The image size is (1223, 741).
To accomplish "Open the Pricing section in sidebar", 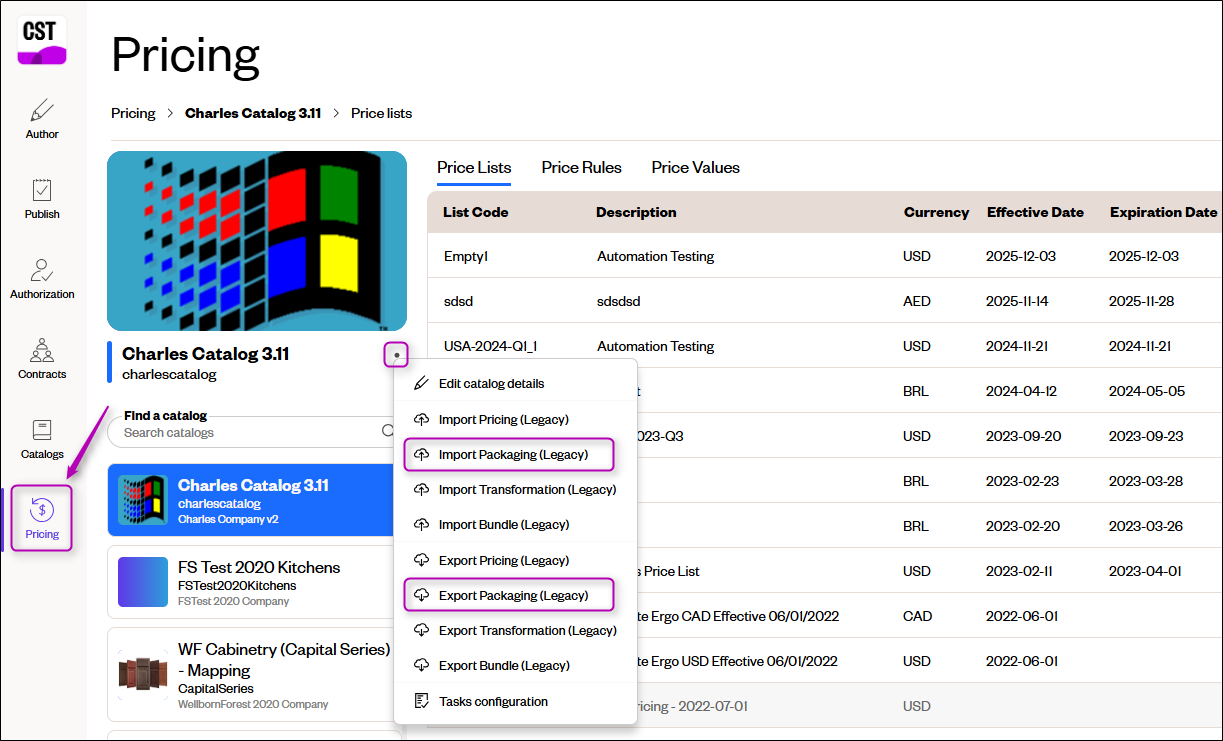I will click(x=42, y=518).
